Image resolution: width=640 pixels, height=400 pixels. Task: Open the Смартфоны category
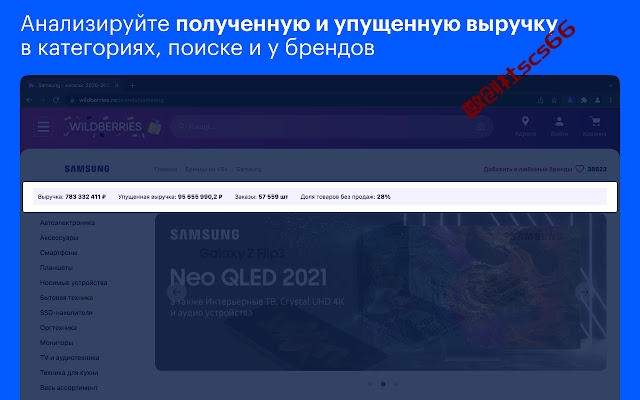(x=58, y=253)
